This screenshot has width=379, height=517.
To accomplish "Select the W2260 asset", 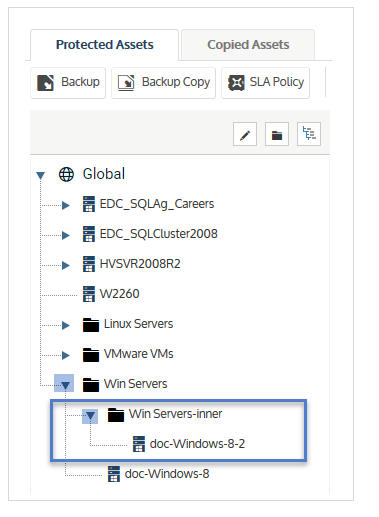I will 119,294.
